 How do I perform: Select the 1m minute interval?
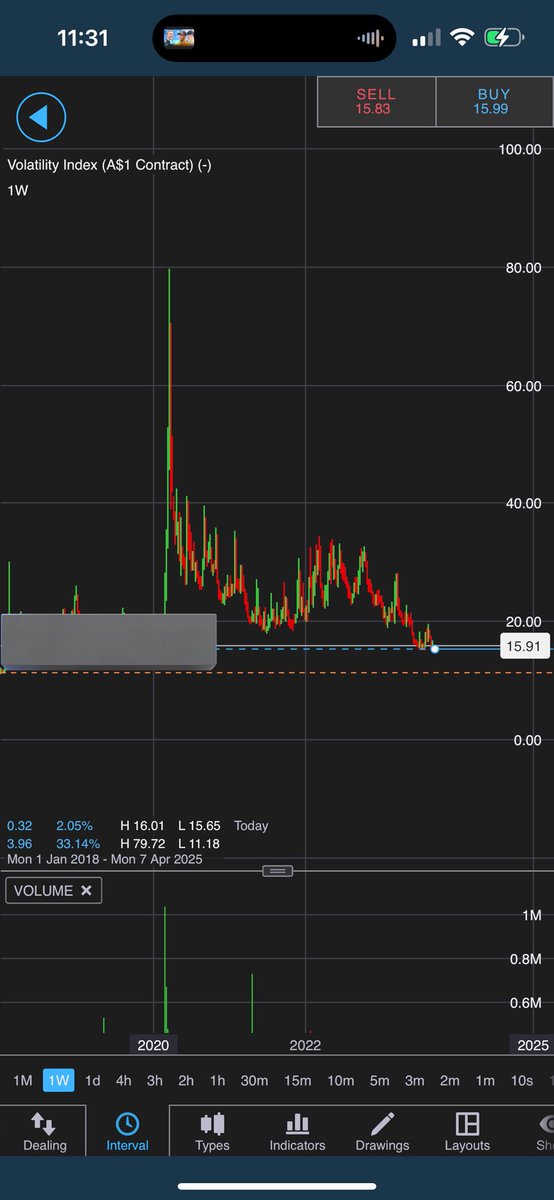tap(485, 1080)
